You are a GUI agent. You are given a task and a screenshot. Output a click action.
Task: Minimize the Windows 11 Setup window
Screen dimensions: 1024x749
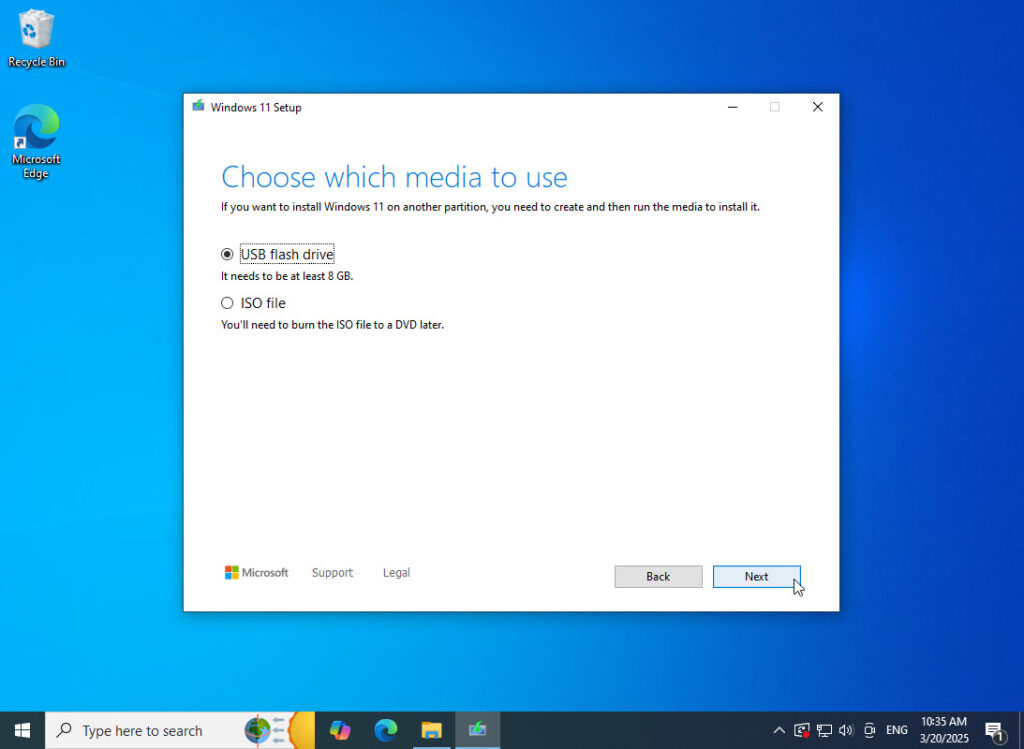tap(733, 107)
